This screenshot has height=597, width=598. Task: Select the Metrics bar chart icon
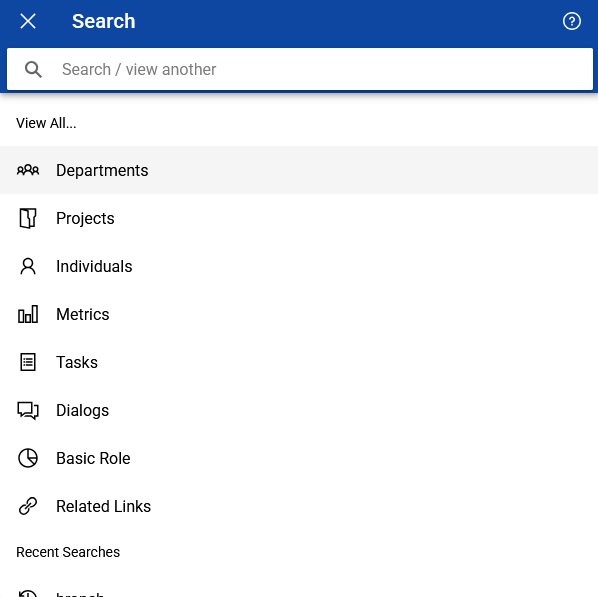pos(28,314)
